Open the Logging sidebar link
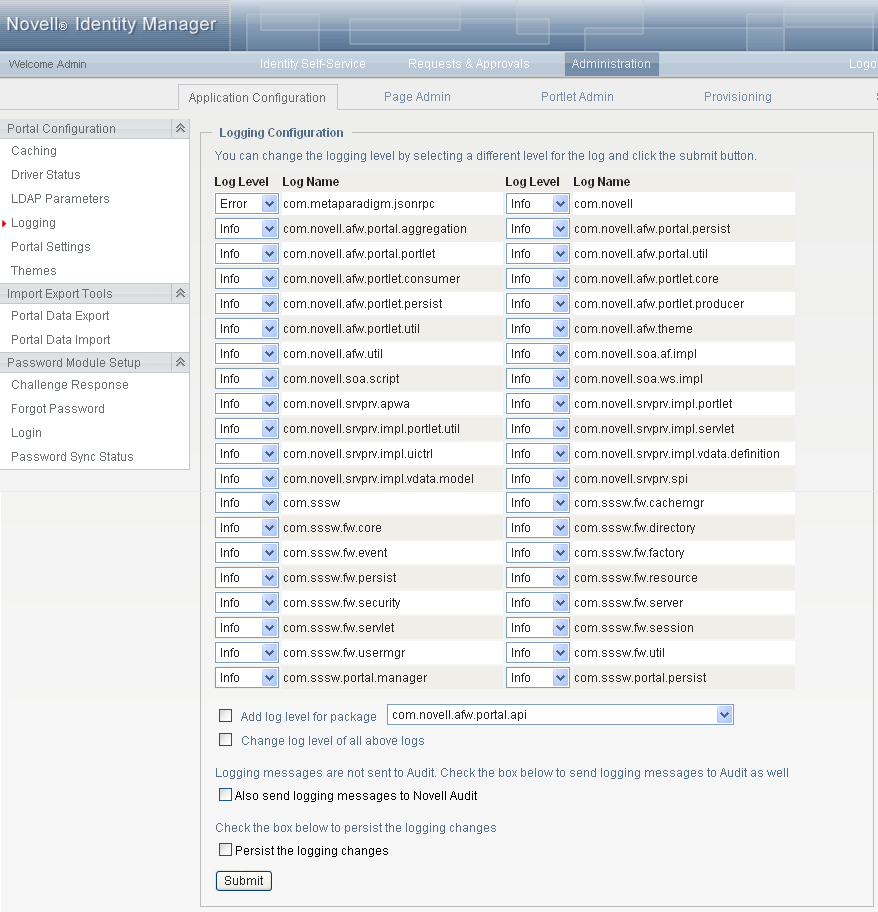Image resolution: width=878 pixels, height=912 pixels. point(33,223)
